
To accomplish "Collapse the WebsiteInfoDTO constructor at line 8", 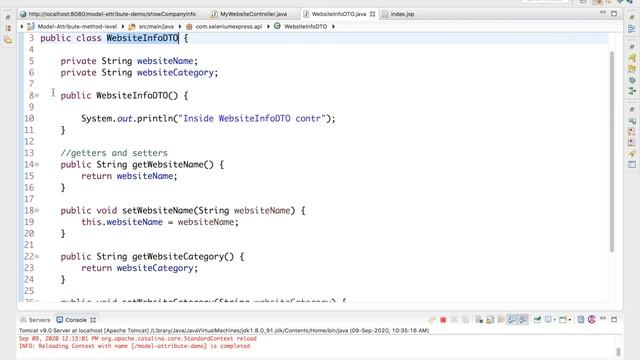I will pyautogui.click(x=37, y=96).
